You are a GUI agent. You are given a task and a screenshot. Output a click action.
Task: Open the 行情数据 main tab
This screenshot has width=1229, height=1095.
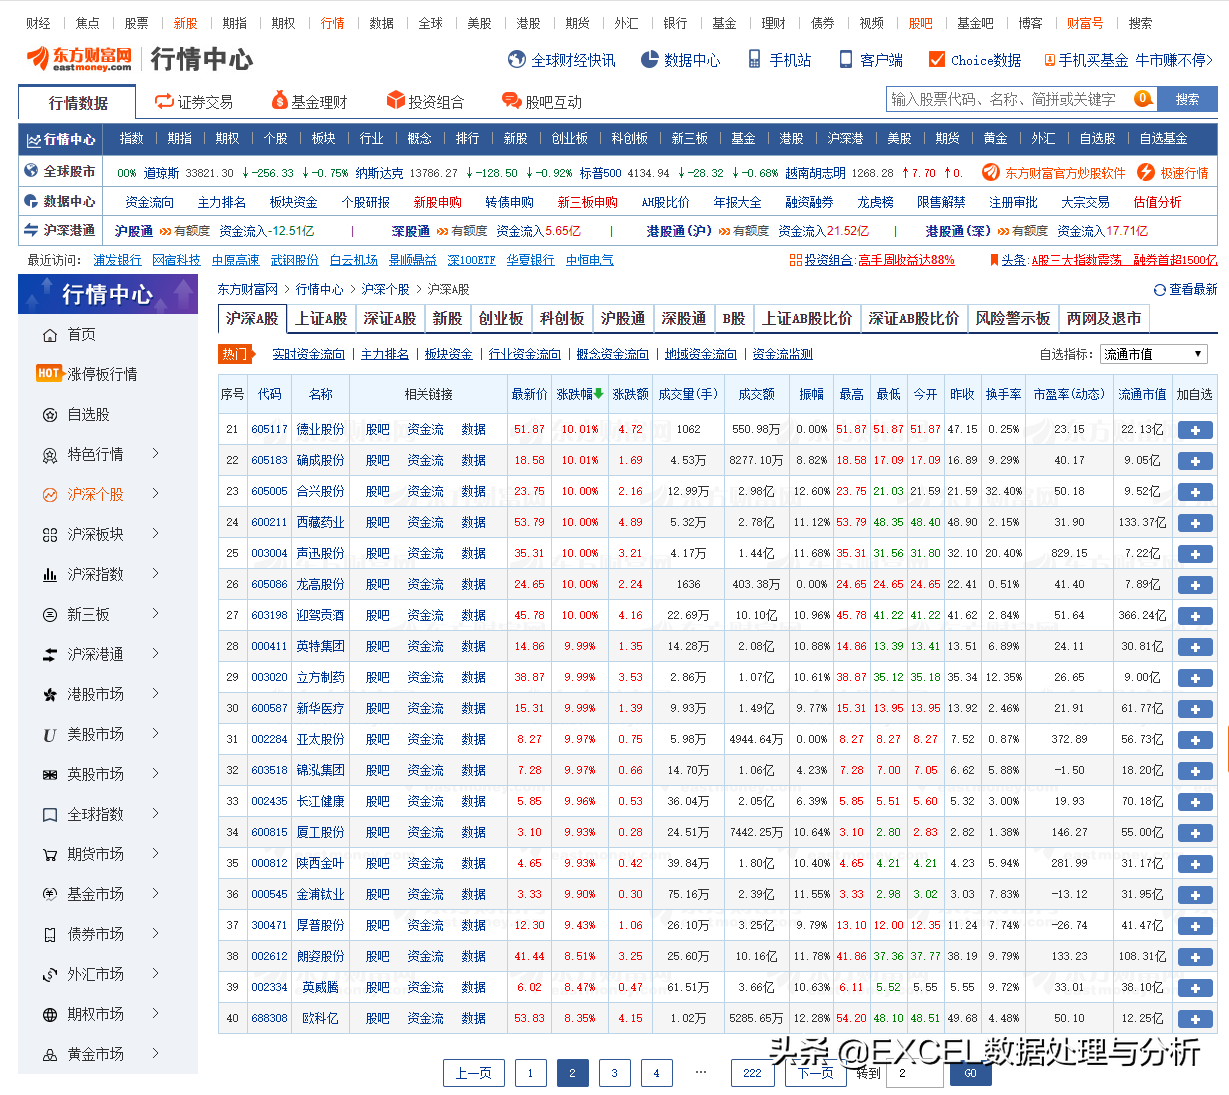(x=78, y=102)
